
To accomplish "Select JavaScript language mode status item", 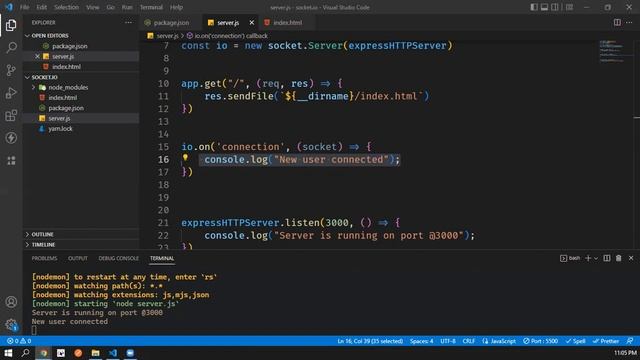I will click(499, 341).
